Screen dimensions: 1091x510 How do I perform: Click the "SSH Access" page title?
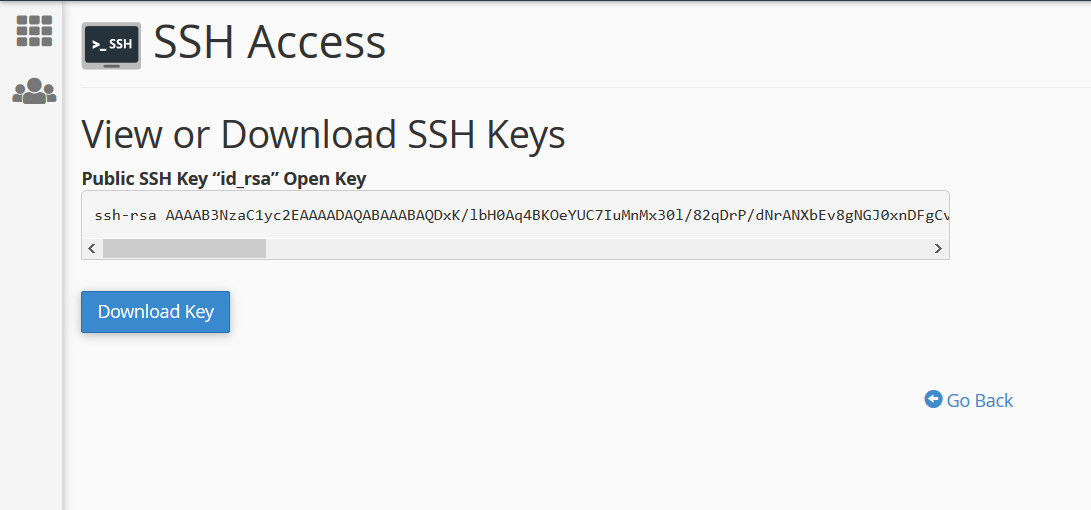pyautogui.click(x=269, y=43)
